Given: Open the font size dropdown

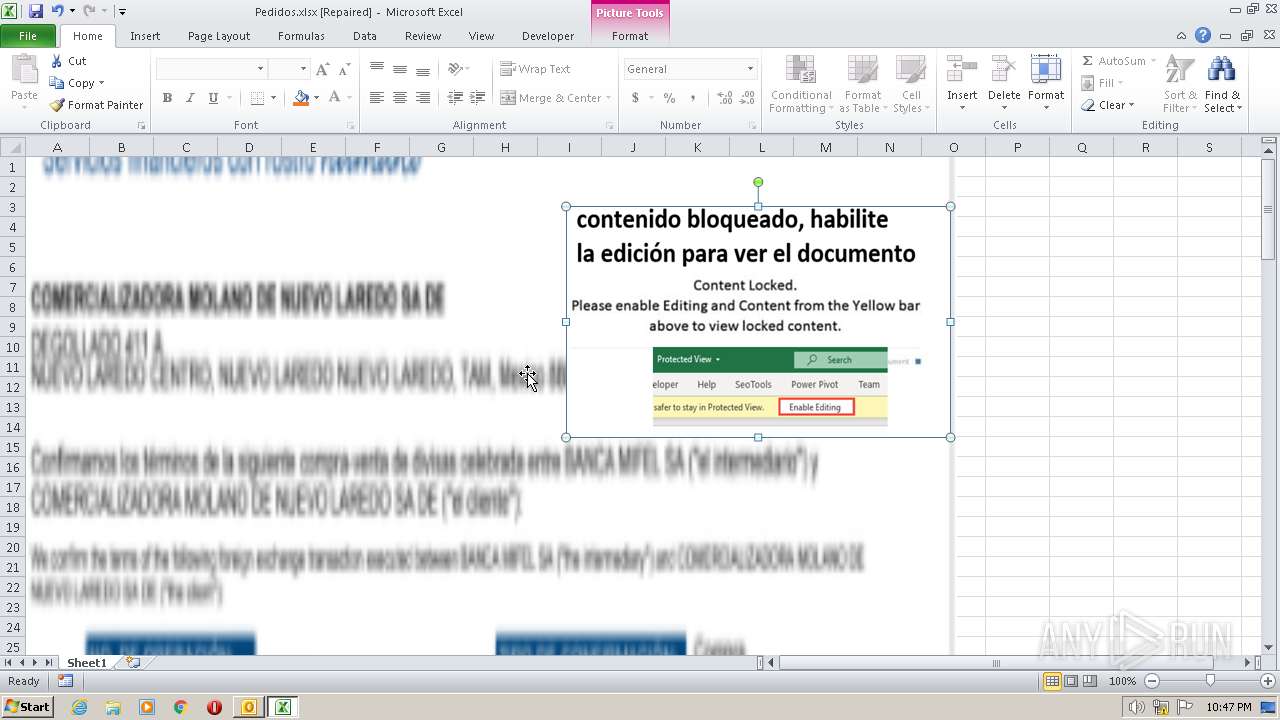Looking at the screenshot, I should (302, 69).
